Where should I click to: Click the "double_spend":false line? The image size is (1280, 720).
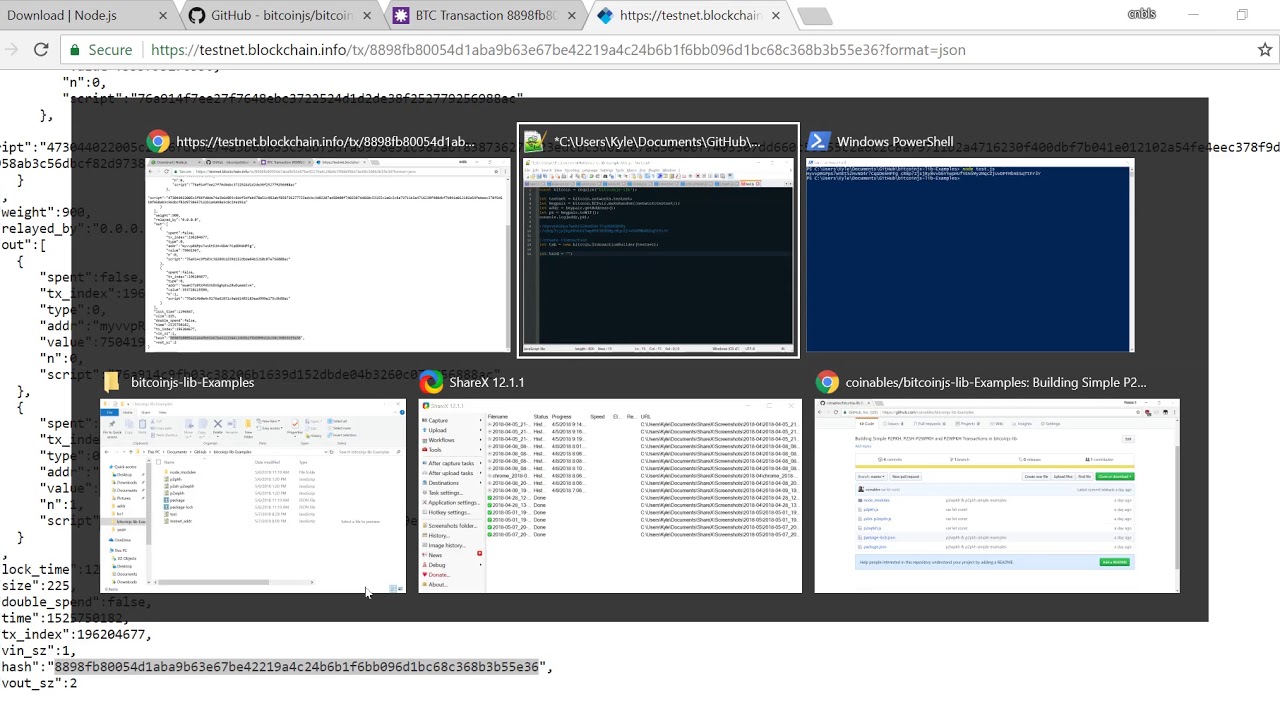pyautogui.click(x=74, y=603)
